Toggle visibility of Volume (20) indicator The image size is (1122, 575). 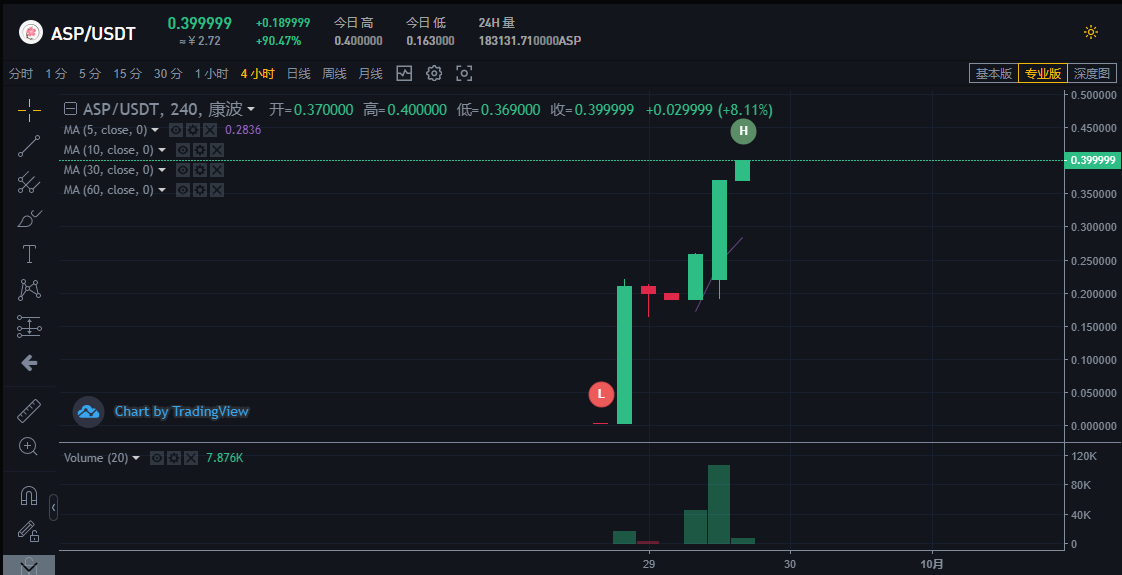[157, 458]
